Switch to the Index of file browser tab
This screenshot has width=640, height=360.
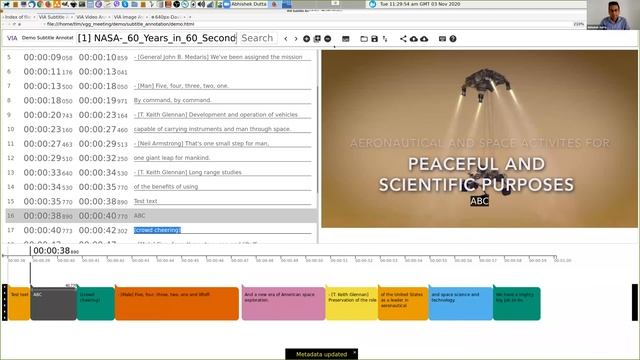point(18,17)
